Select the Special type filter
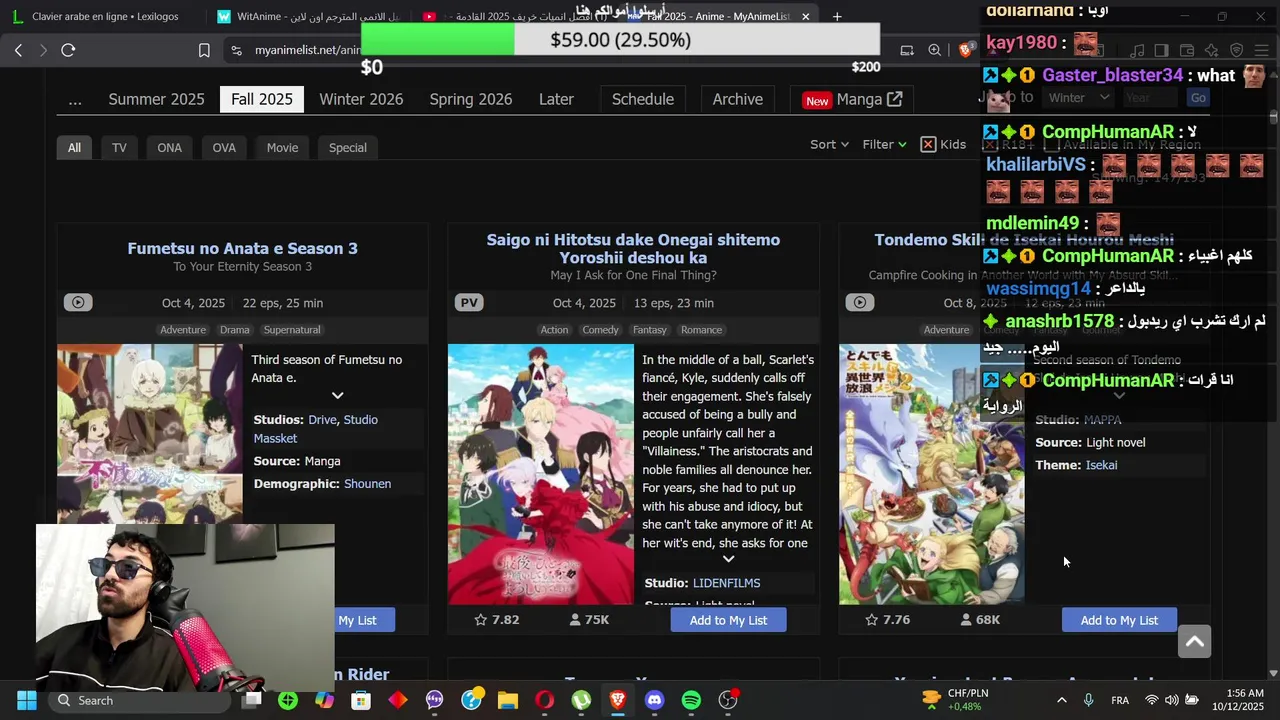The height and width of the screenshot is (720, 1280). (348, 147)
